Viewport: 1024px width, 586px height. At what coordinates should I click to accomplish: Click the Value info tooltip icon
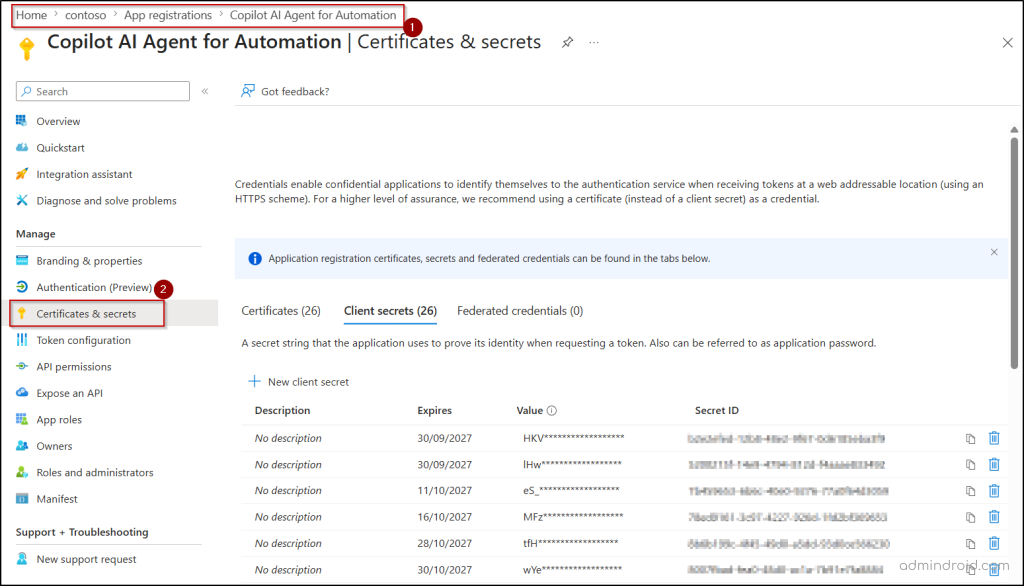552,411
